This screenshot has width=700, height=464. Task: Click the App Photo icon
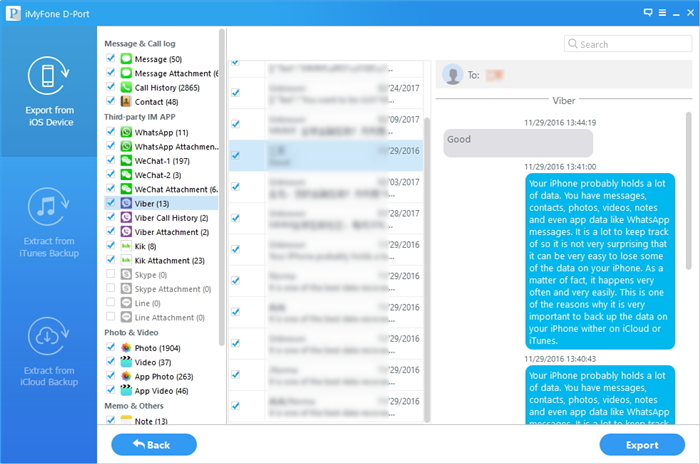[126, 376]
